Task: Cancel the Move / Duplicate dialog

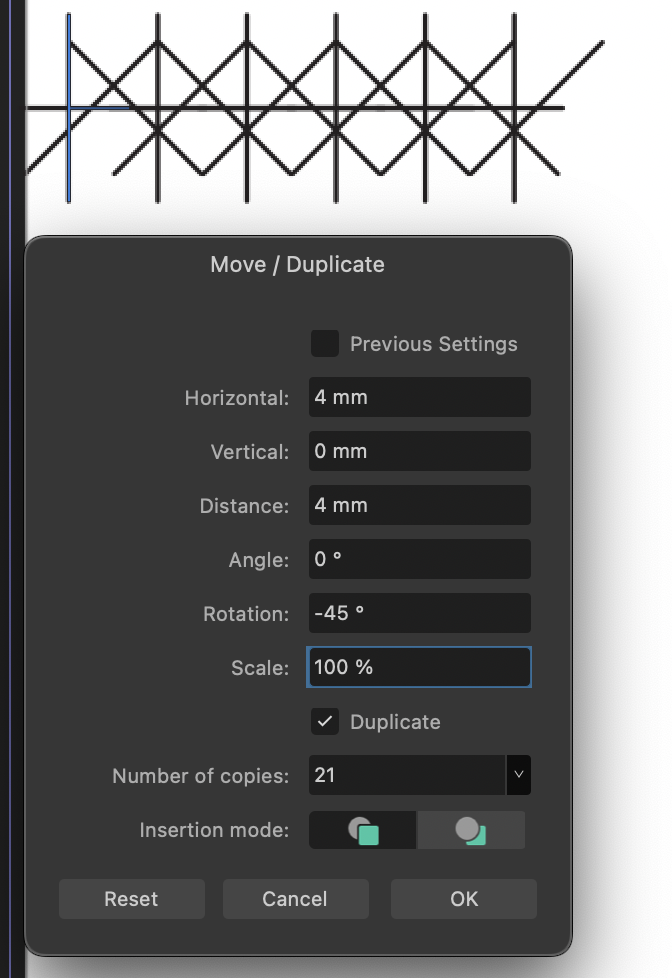Action: point(295,898)
